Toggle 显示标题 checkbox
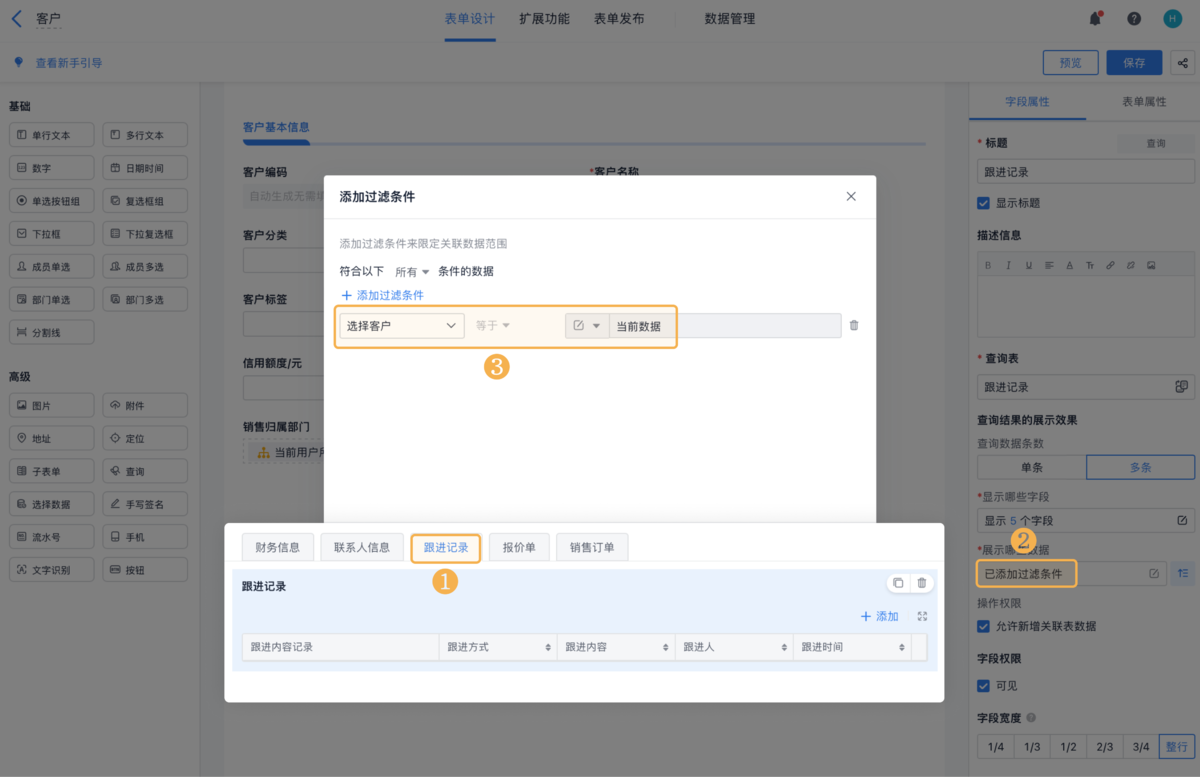Screen dimensions: 1200x777 click(x=983, y=203)
